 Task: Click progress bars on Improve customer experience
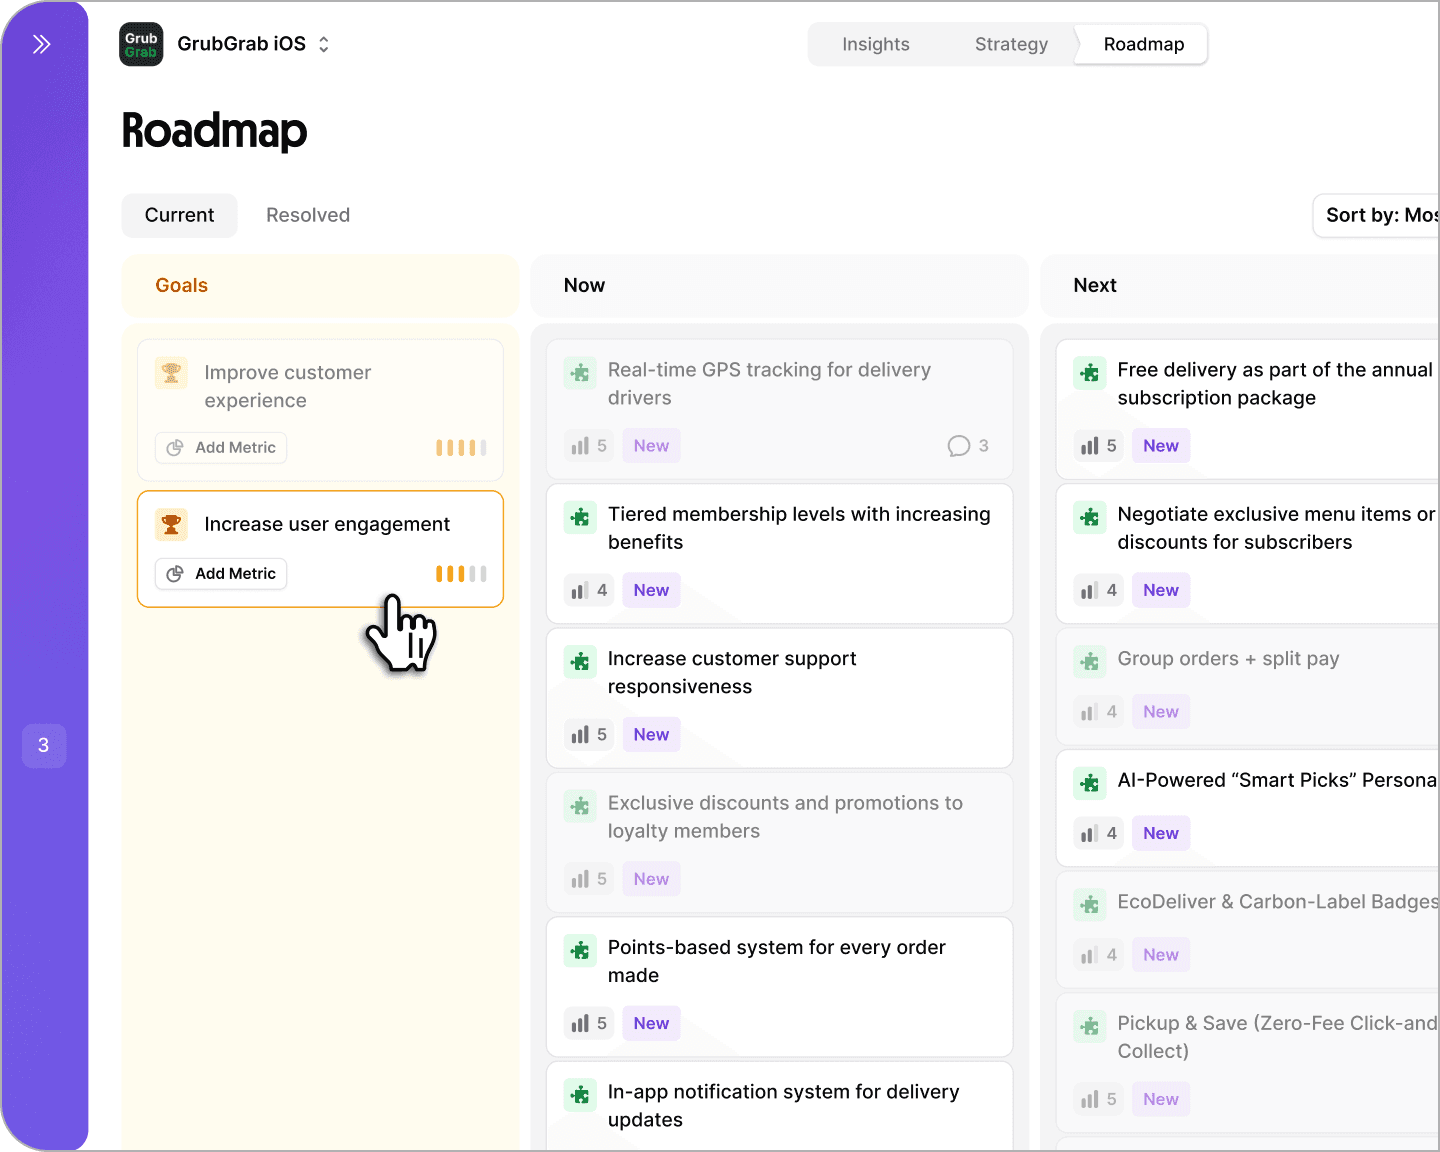pyautogui.click(x=461, y=448)
